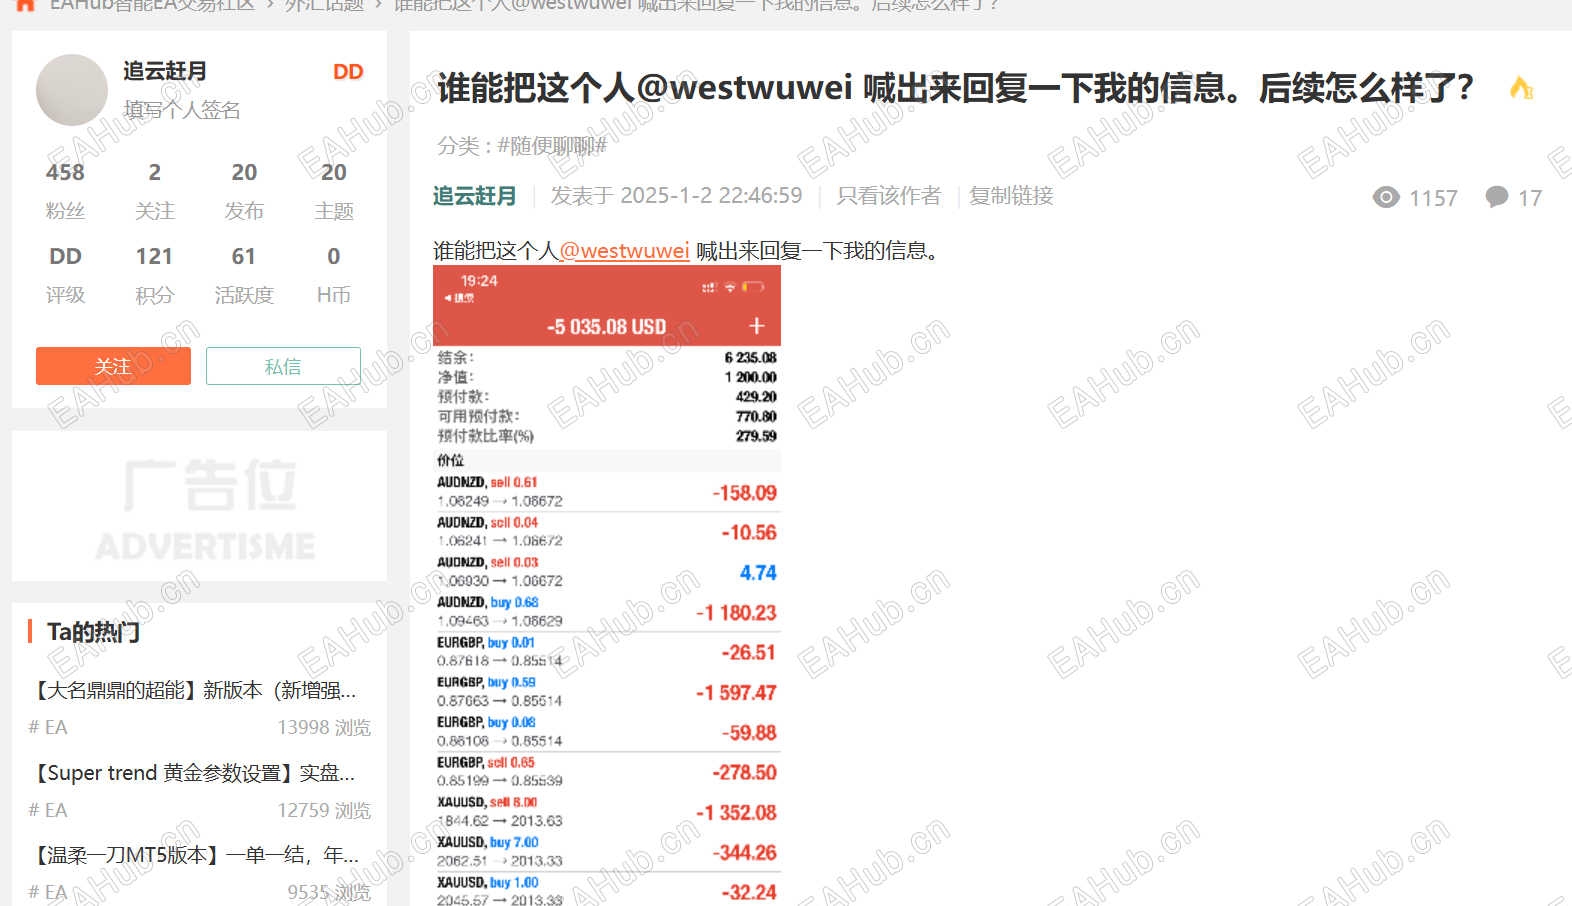Open the @westwuwei mention link

point(625,251)
